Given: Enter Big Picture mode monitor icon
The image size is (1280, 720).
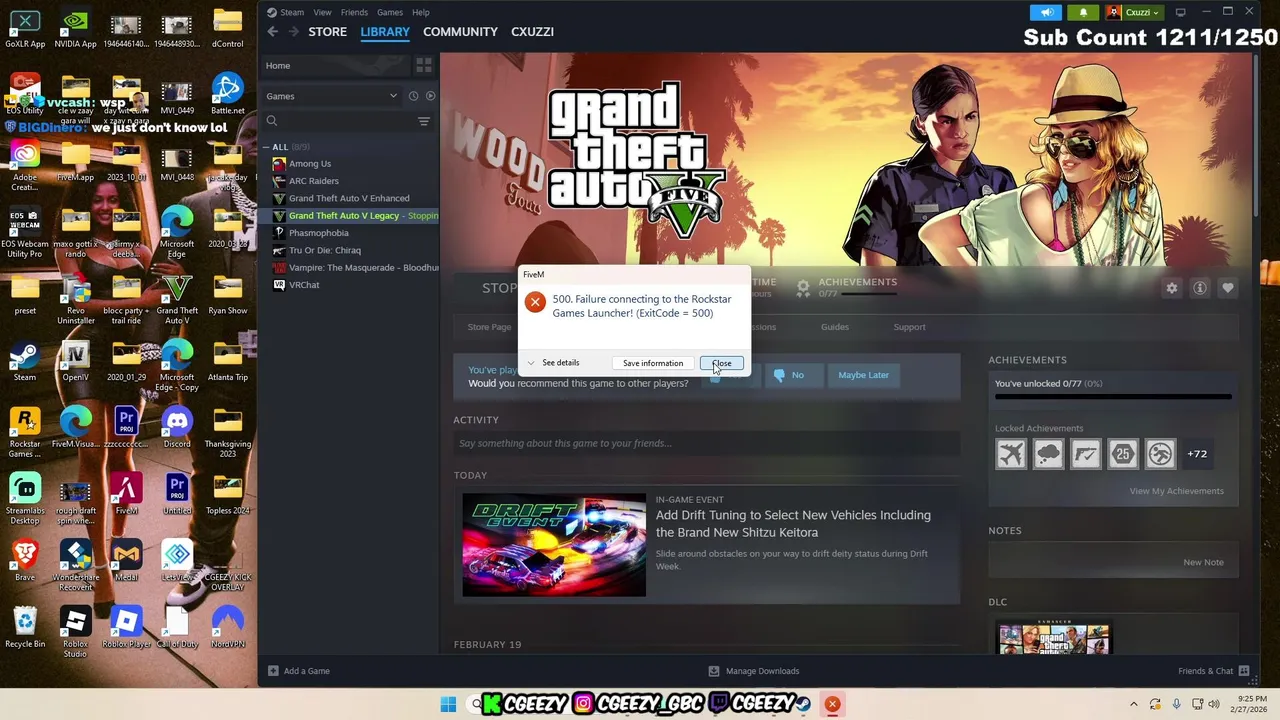Looking at the screenshot, I should (x=1181, y=12).
